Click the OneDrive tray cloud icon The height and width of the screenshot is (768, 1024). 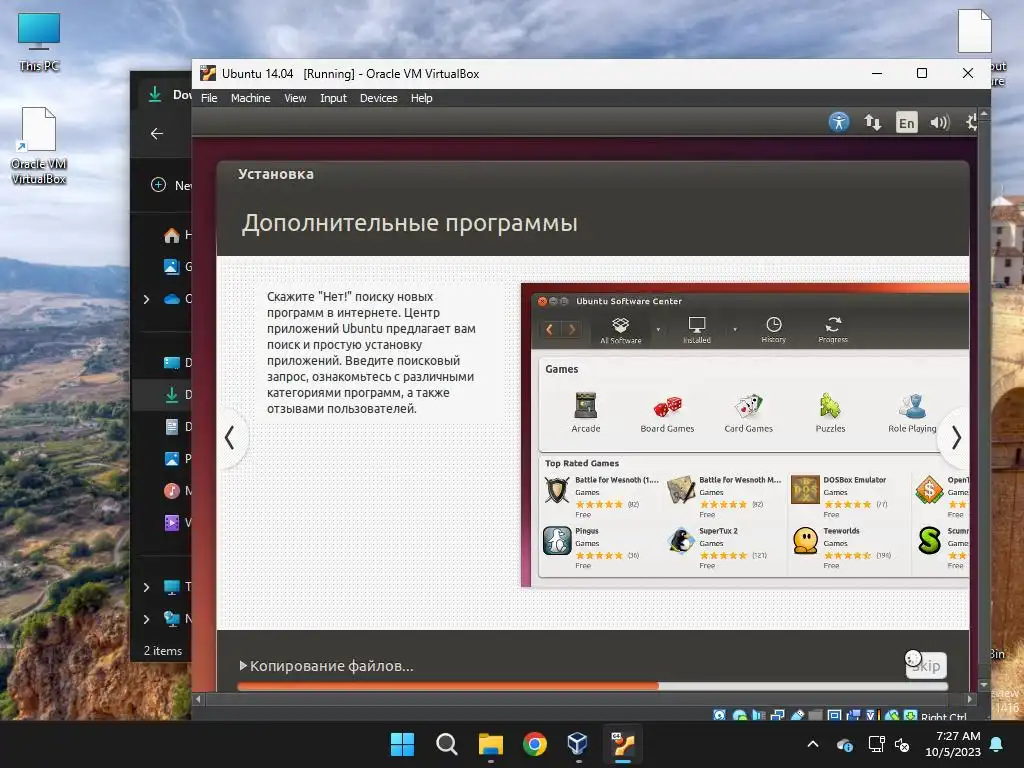point(844,744)
